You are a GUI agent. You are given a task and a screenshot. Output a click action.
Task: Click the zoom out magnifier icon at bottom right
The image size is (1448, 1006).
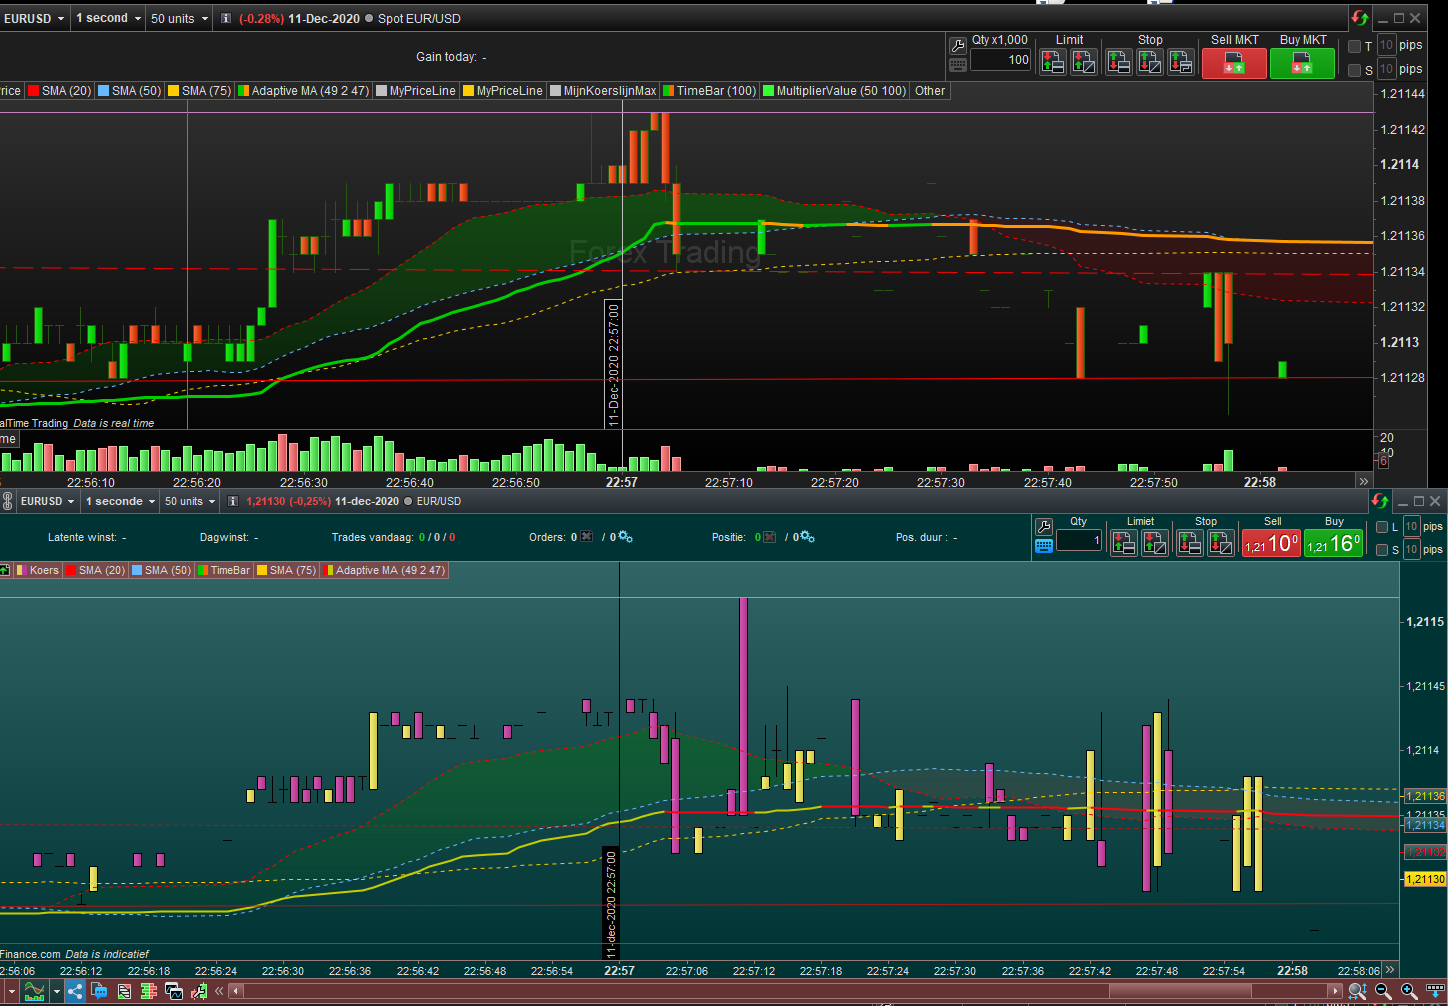point(1383,991)
